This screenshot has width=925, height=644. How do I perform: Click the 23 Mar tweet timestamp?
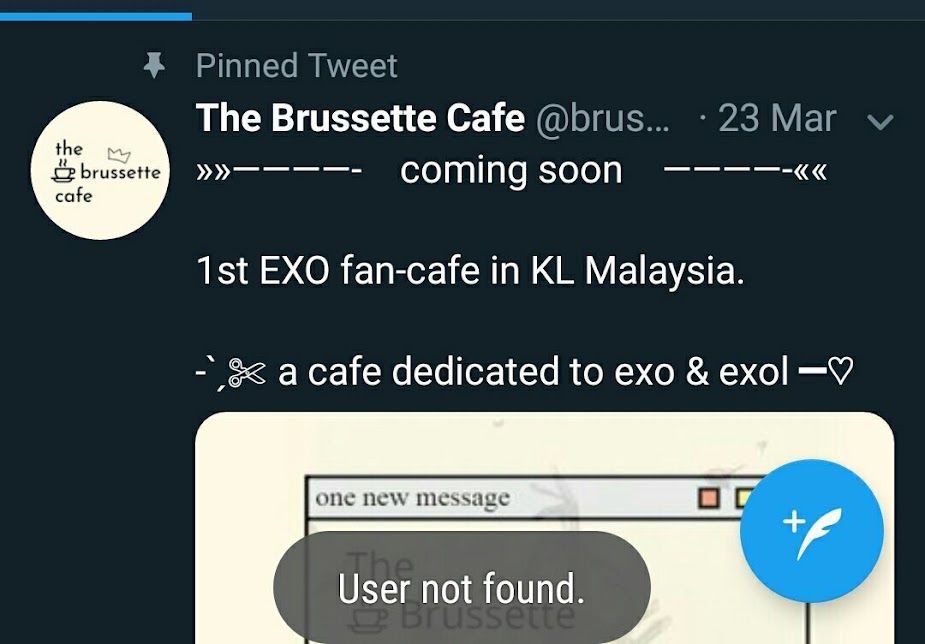coord(777,119)
